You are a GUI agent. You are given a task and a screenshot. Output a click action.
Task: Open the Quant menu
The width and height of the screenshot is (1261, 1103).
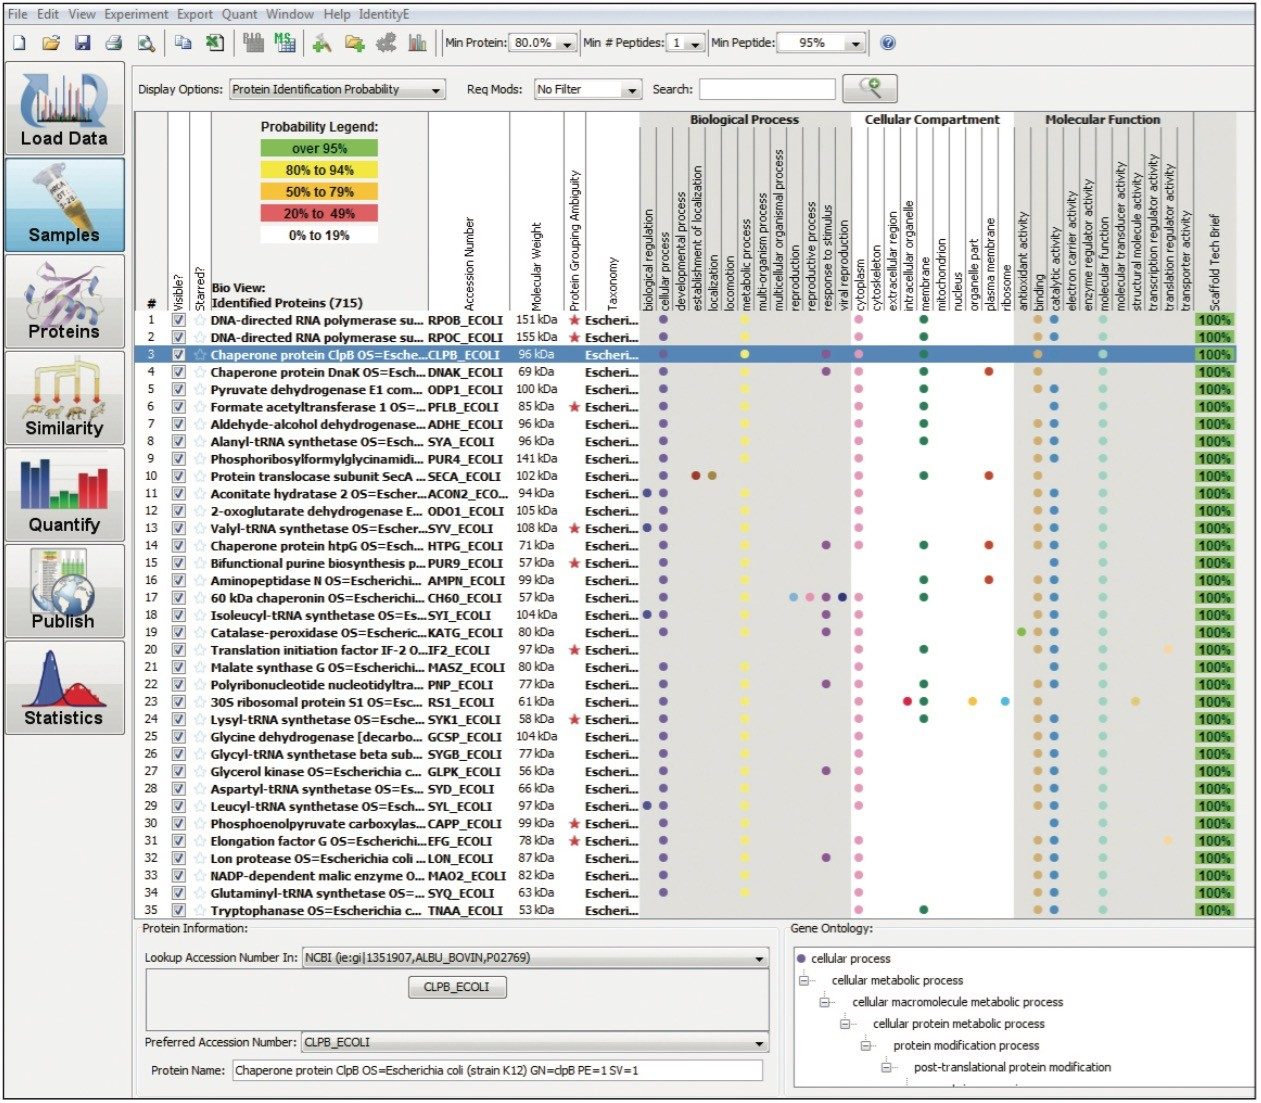click(240, 14)
